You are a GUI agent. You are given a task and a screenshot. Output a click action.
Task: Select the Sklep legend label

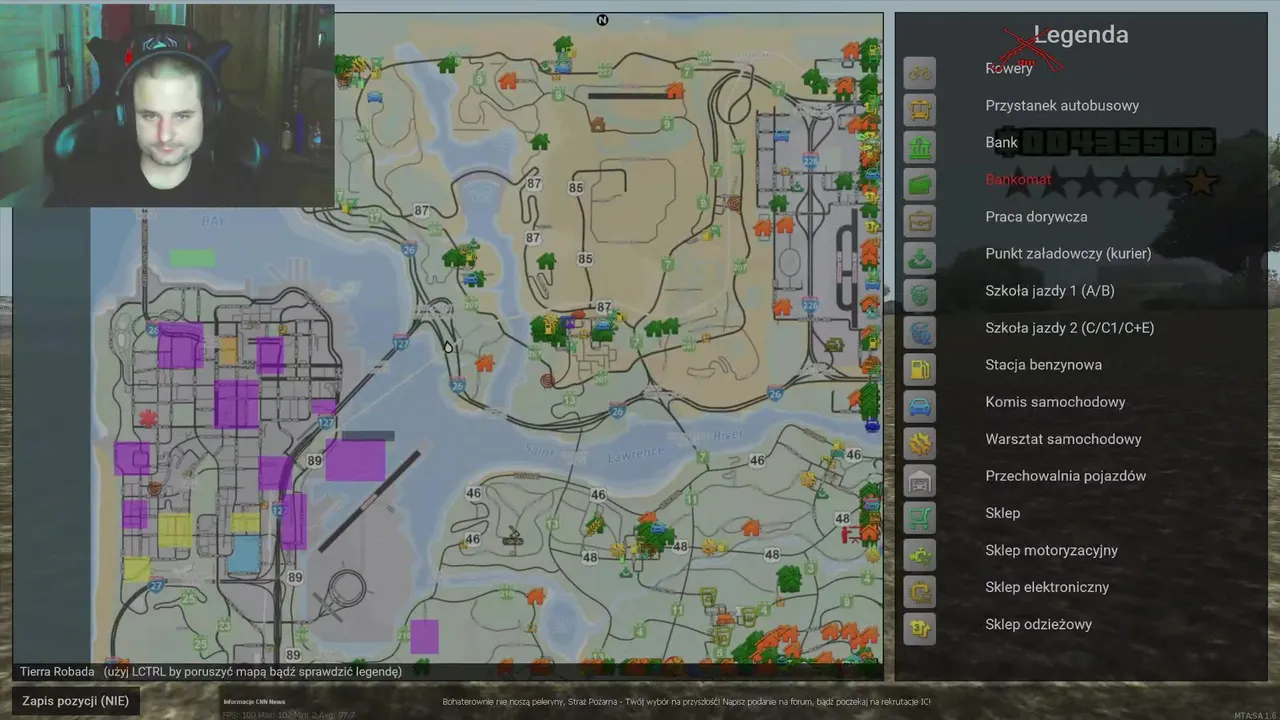(x=1002, y=512)
